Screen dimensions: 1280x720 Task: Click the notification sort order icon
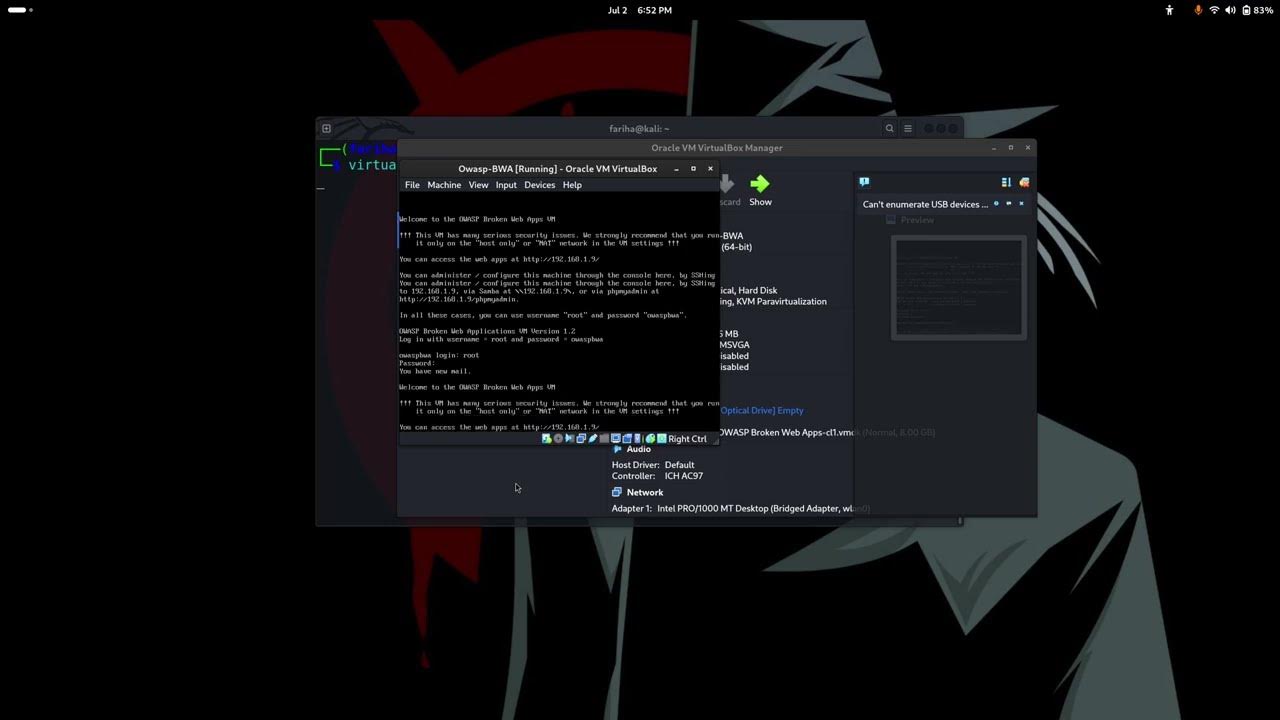(x=1006, y=182)
